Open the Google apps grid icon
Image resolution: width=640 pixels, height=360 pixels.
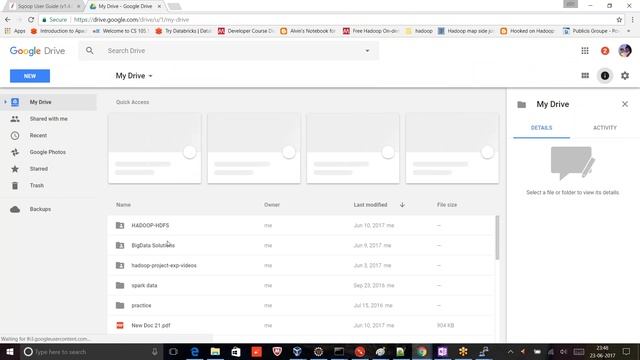[x=585, y=51]
